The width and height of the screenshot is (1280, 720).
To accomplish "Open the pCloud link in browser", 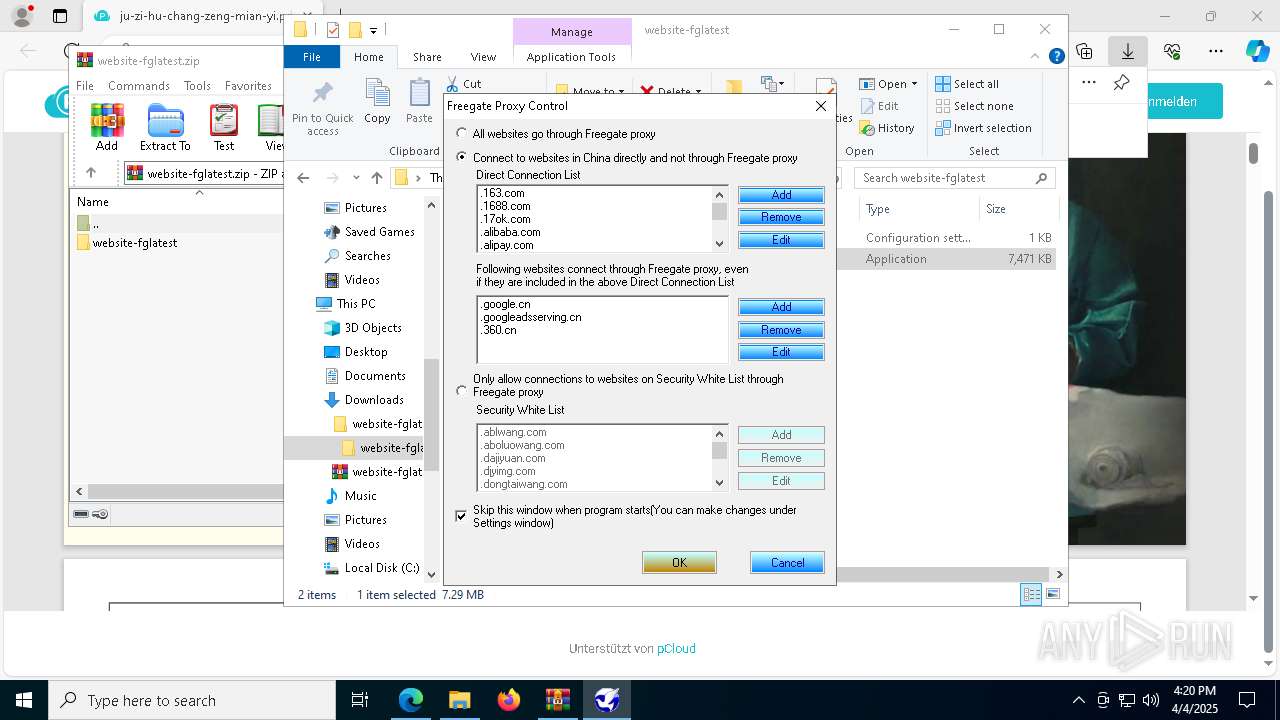I will (x=676, y=648).
